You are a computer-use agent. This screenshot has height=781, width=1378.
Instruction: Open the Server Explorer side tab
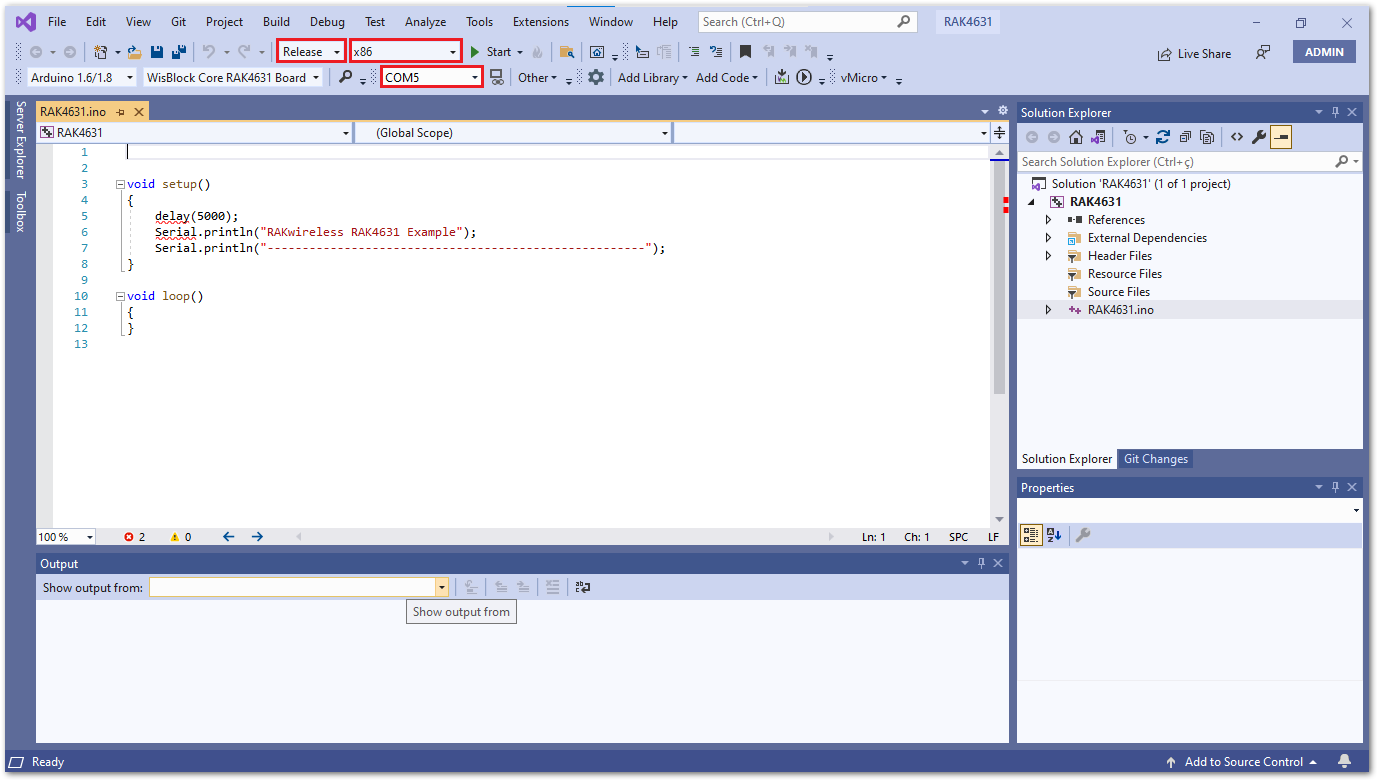pyautogui.click(x=20, y=139)
